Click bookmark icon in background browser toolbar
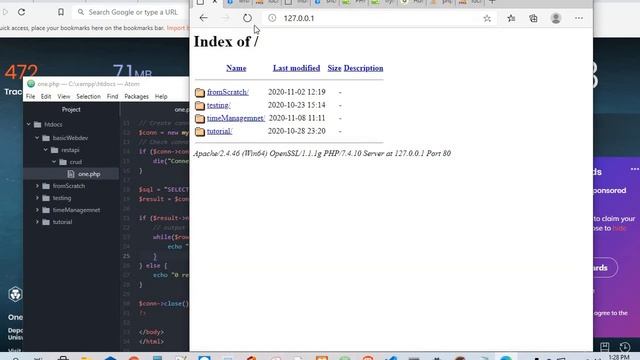The height and width of the screenshot is (360, 640). pyautogui.click(x=61, y=12)
